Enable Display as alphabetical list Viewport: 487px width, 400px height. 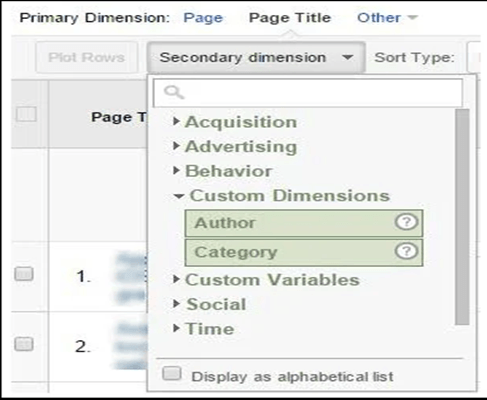tap(172, 373)
